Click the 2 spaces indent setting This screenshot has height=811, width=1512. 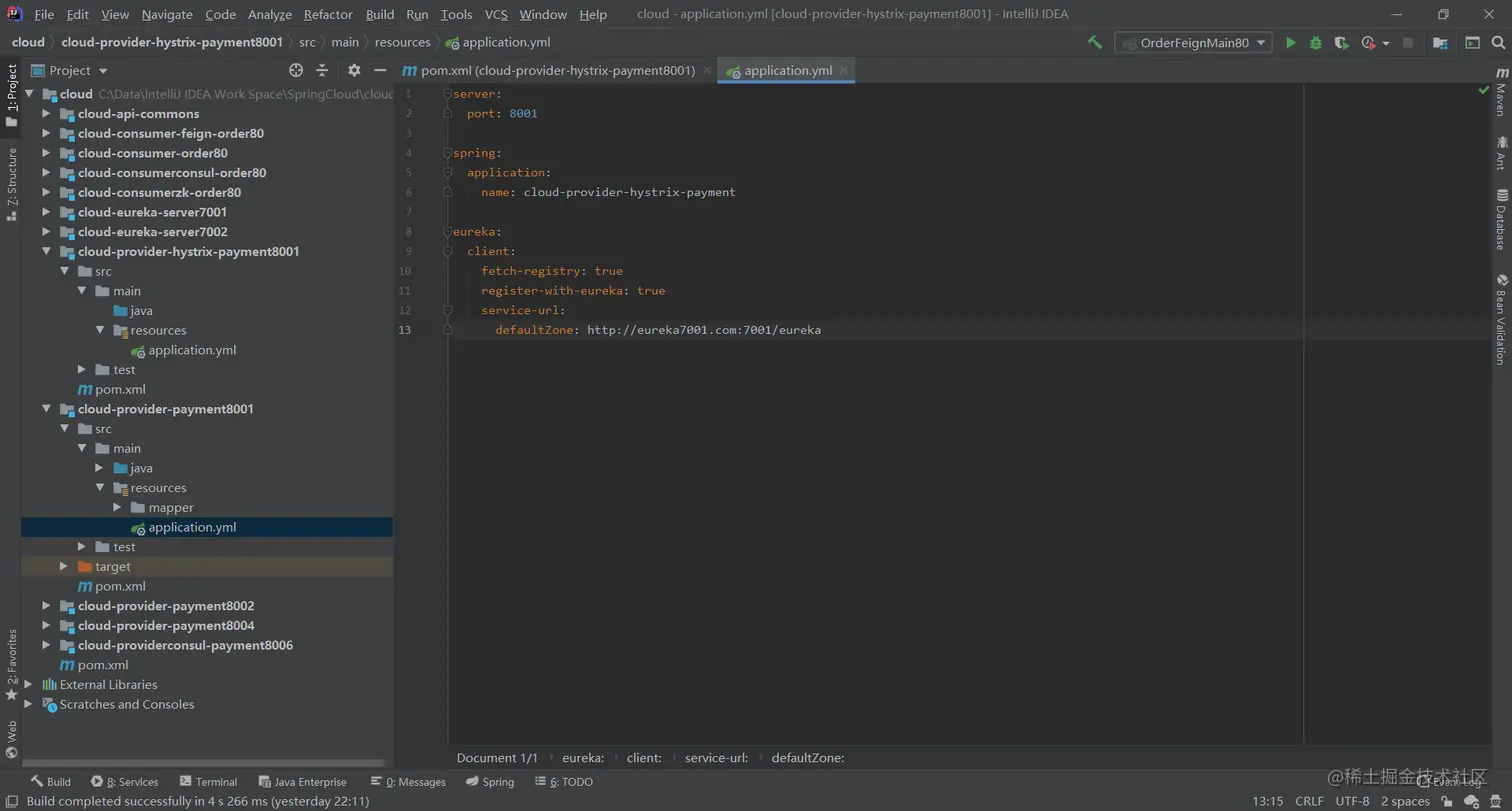pyautogui.click(x=1405, y=801)
